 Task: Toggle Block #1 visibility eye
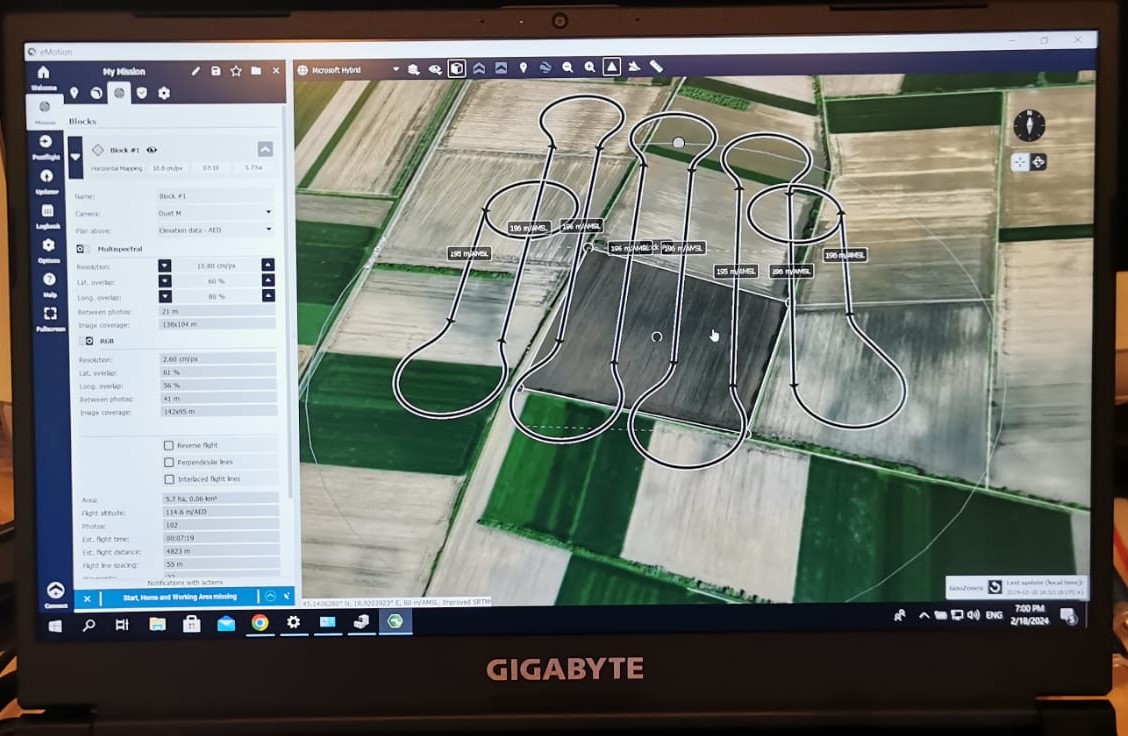[152, 150]
